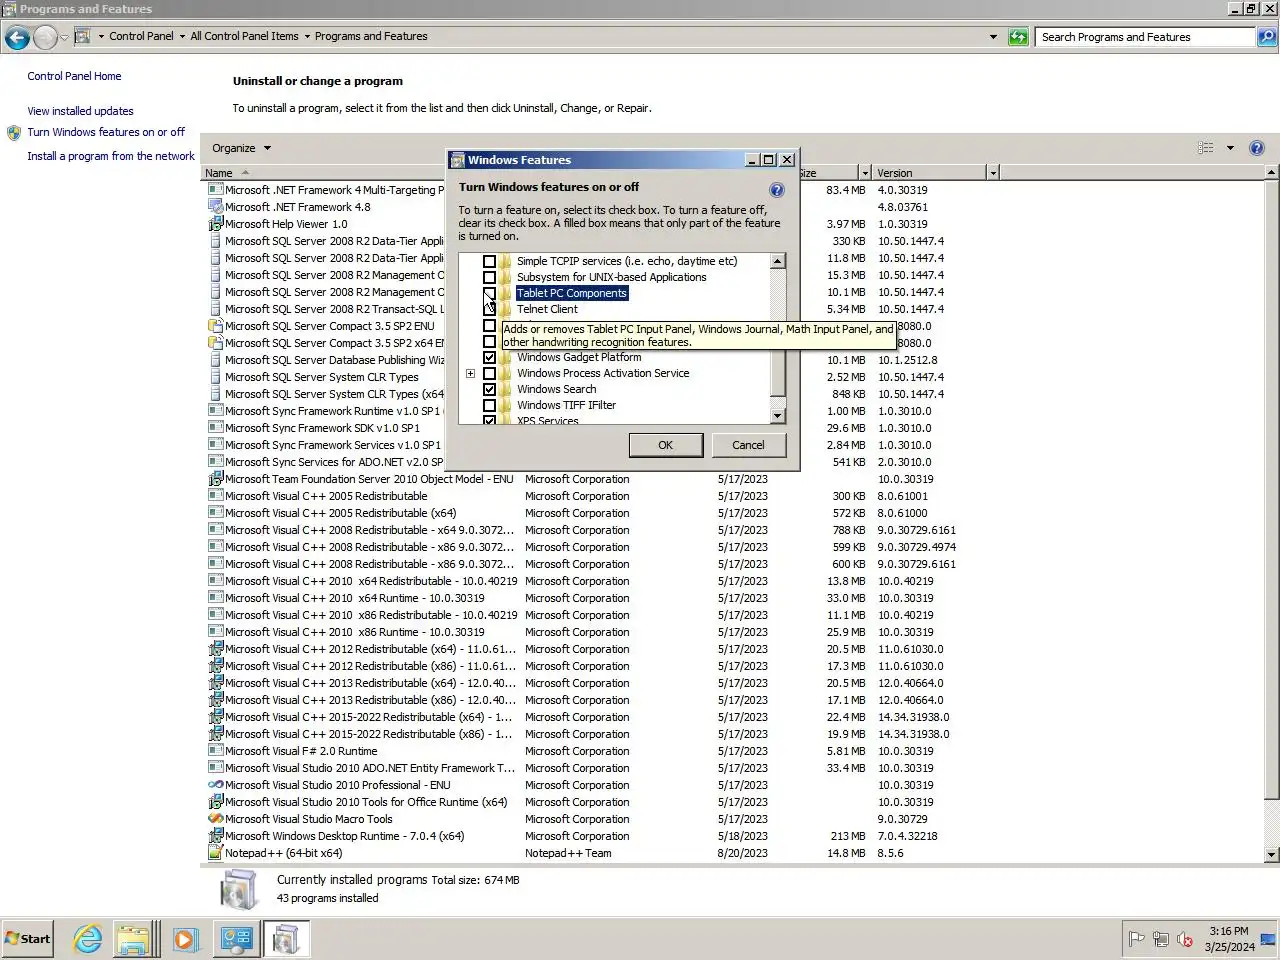Click scroll down arrow of programs list
The image size is (1280, 960).
pos(1271,855)
